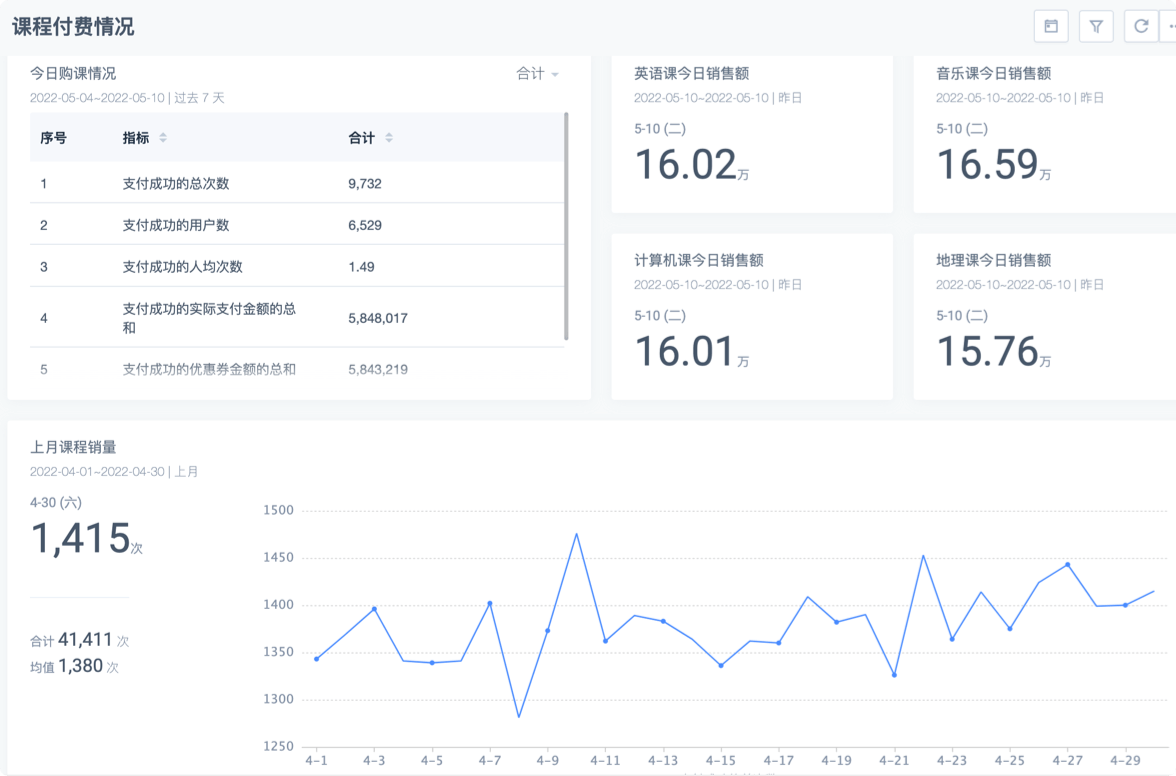Open the filter funnel icon
Viewport: 1176px width, 776px height.
(1096, 26)
